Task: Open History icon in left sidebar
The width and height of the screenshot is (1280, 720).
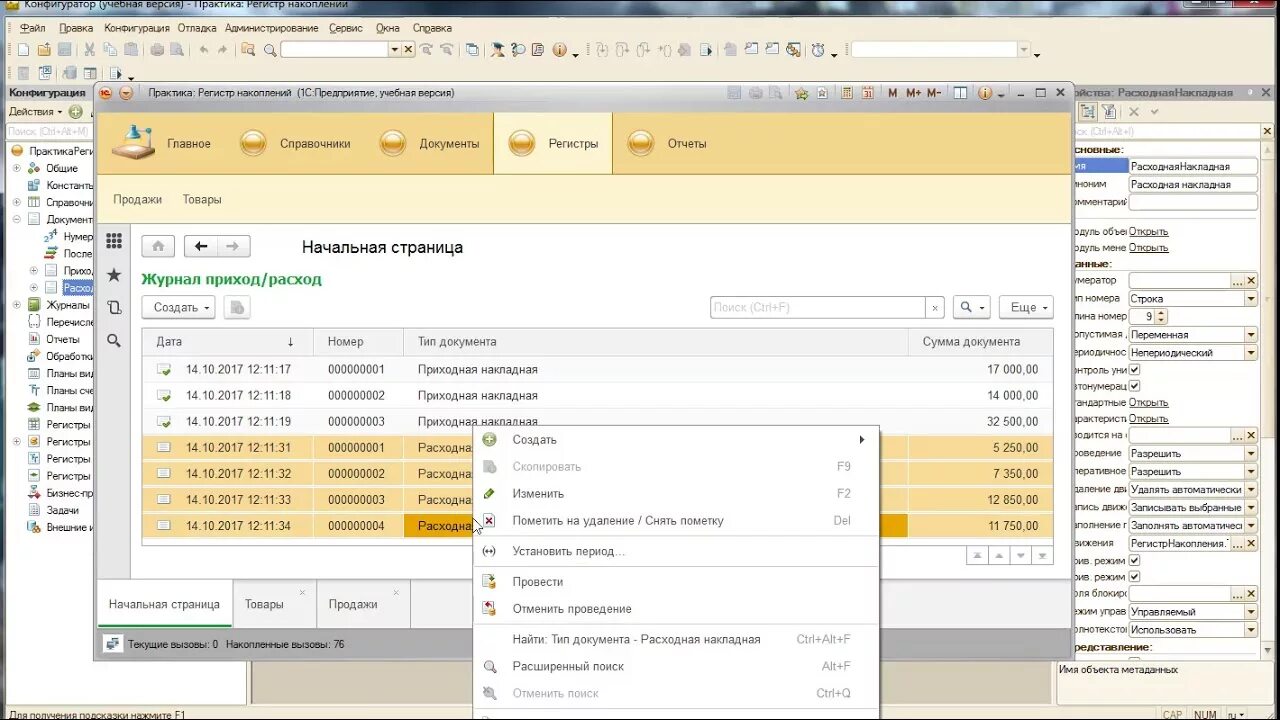Action: click(x=114, y=307)
